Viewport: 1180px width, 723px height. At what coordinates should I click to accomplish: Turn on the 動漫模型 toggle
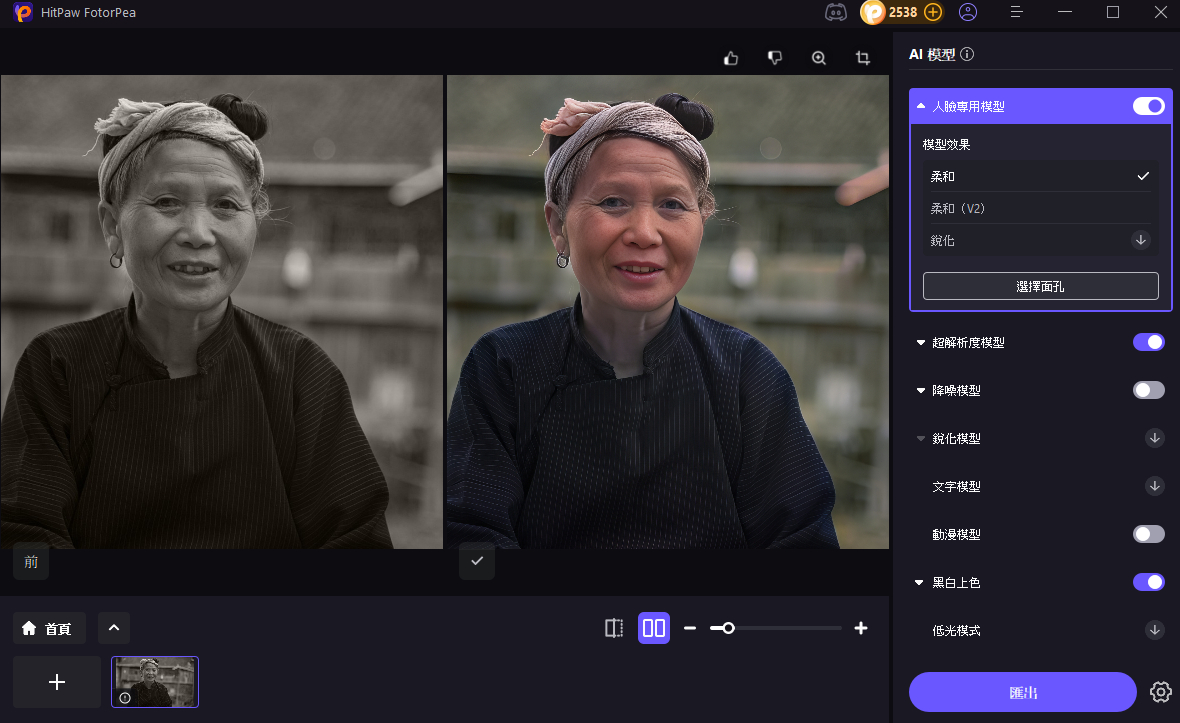click(x=1148, y=534)
